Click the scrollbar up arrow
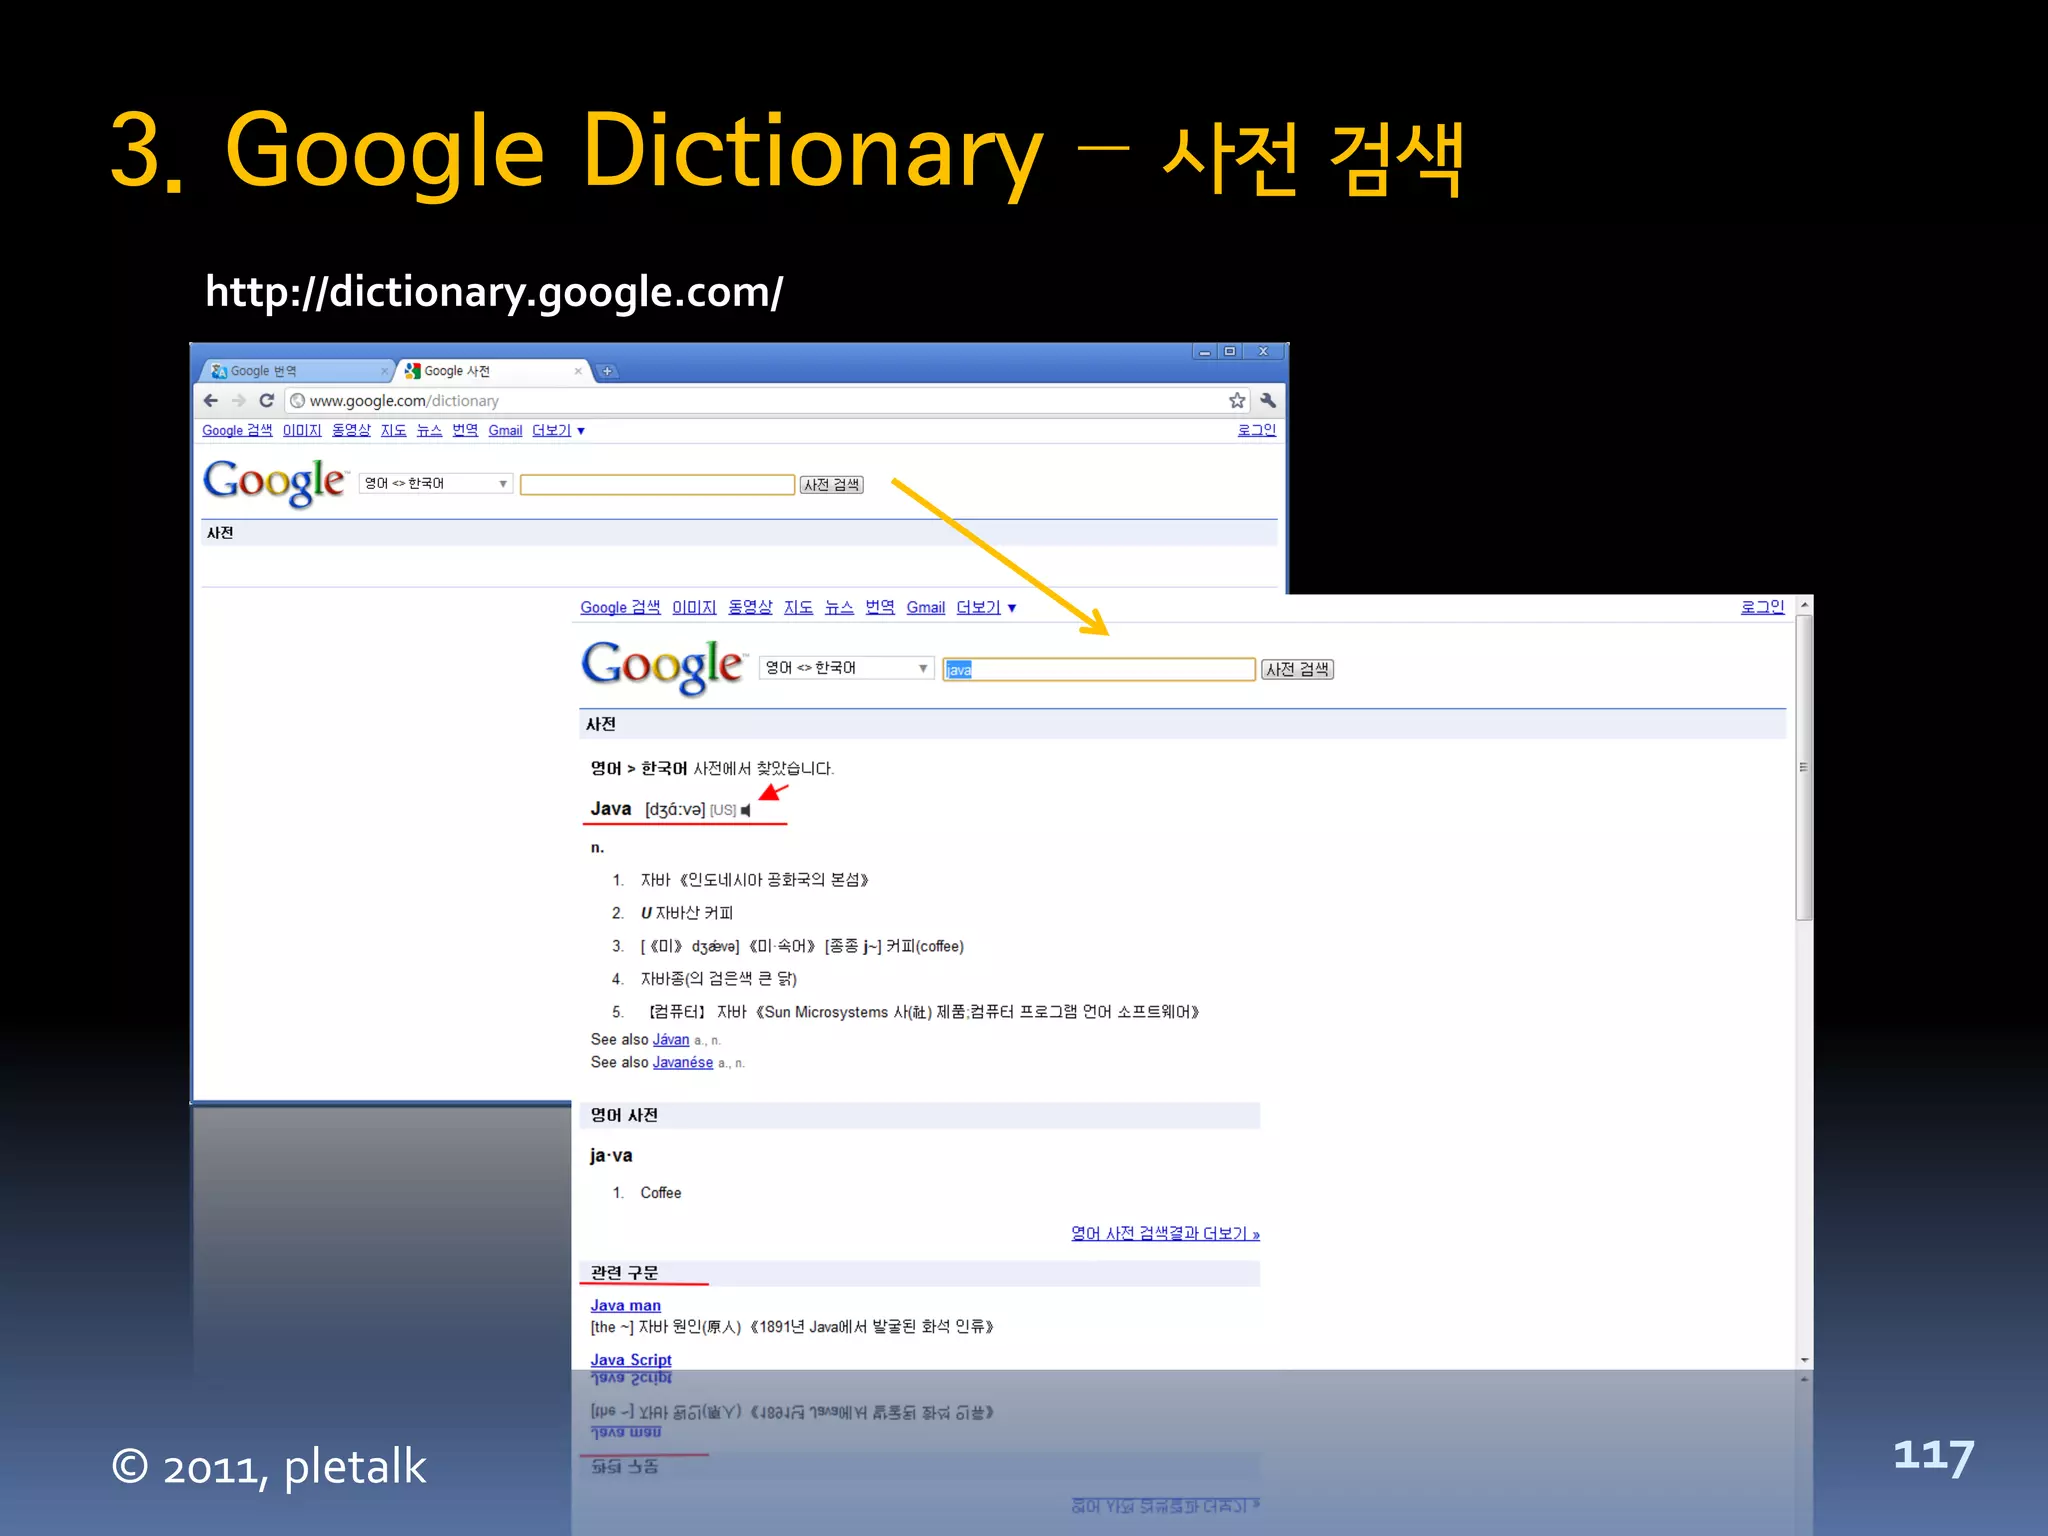The image size is (2048, 1536). coord(1804,605)
